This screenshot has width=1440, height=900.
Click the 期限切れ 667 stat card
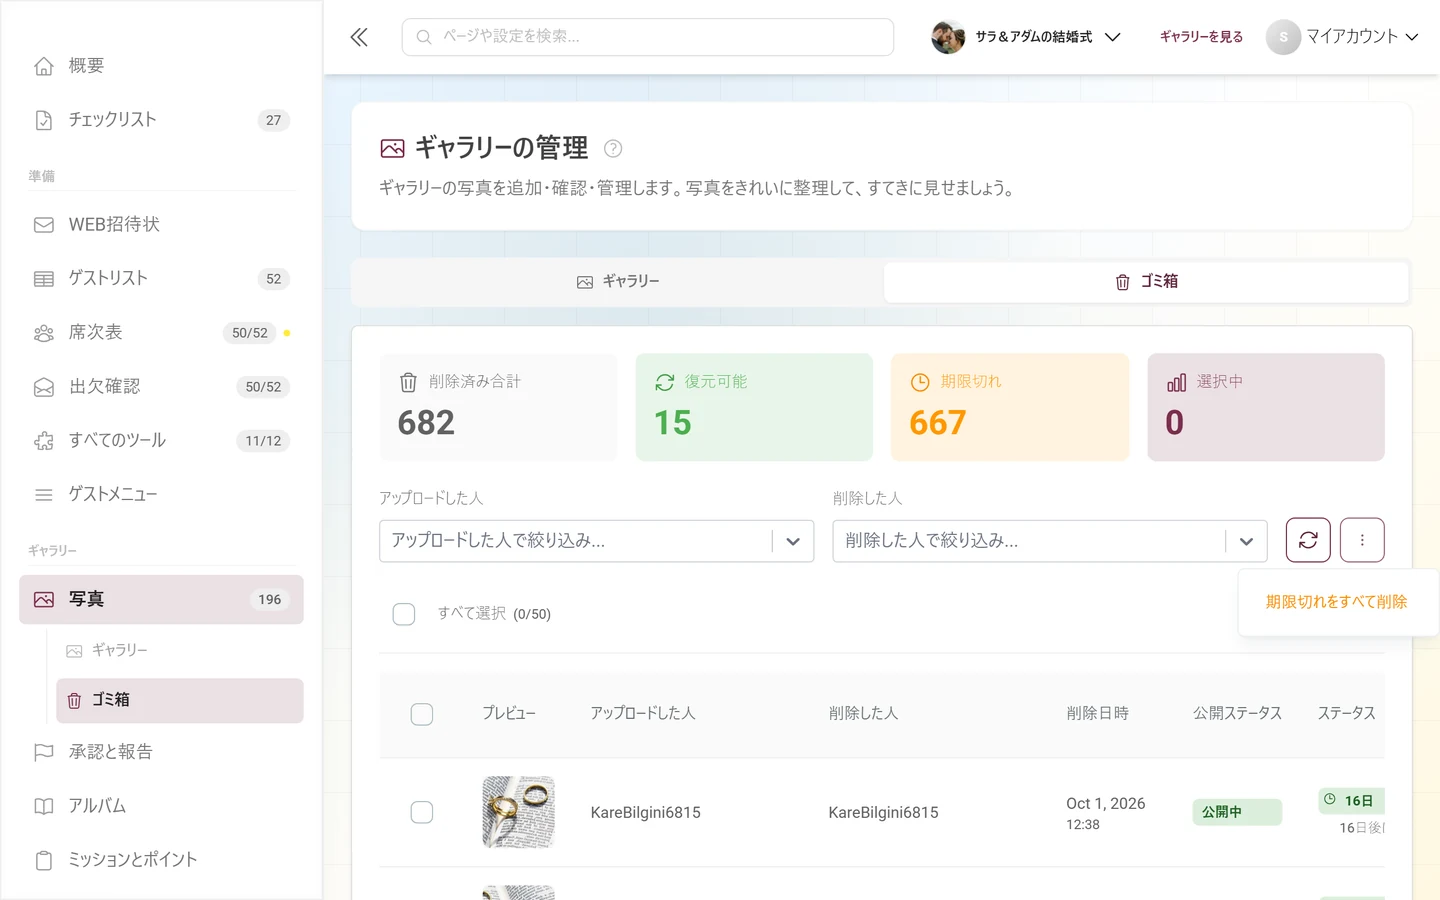1010,407
